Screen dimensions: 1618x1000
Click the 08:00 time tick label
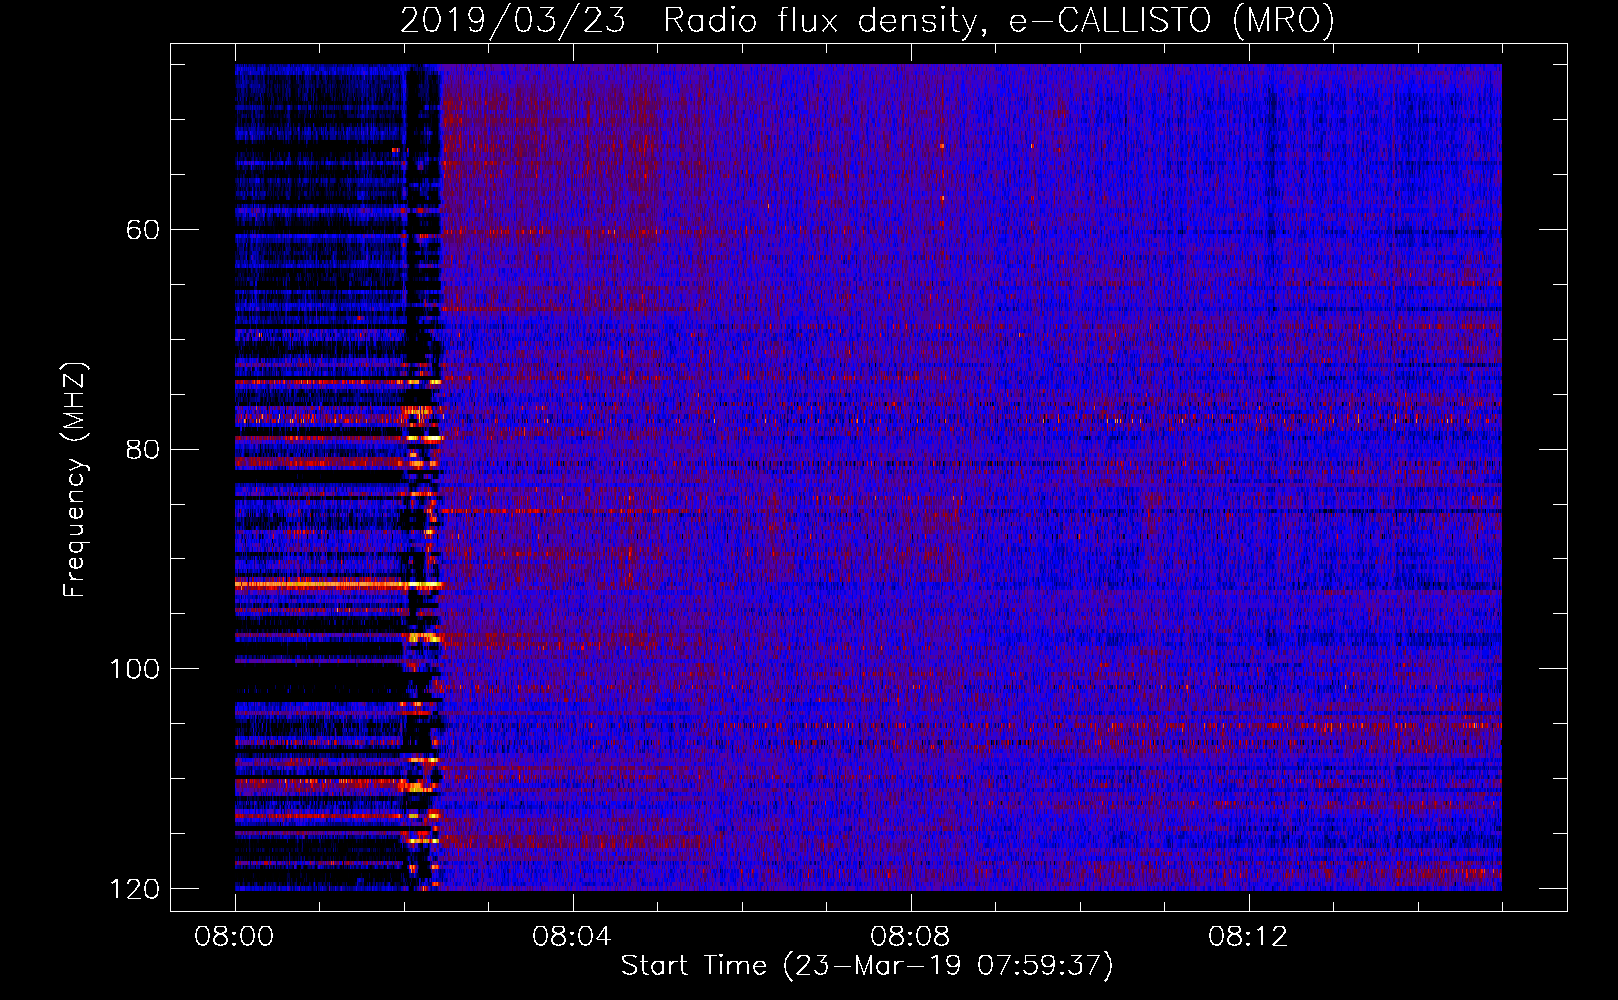tap(234, 937)
